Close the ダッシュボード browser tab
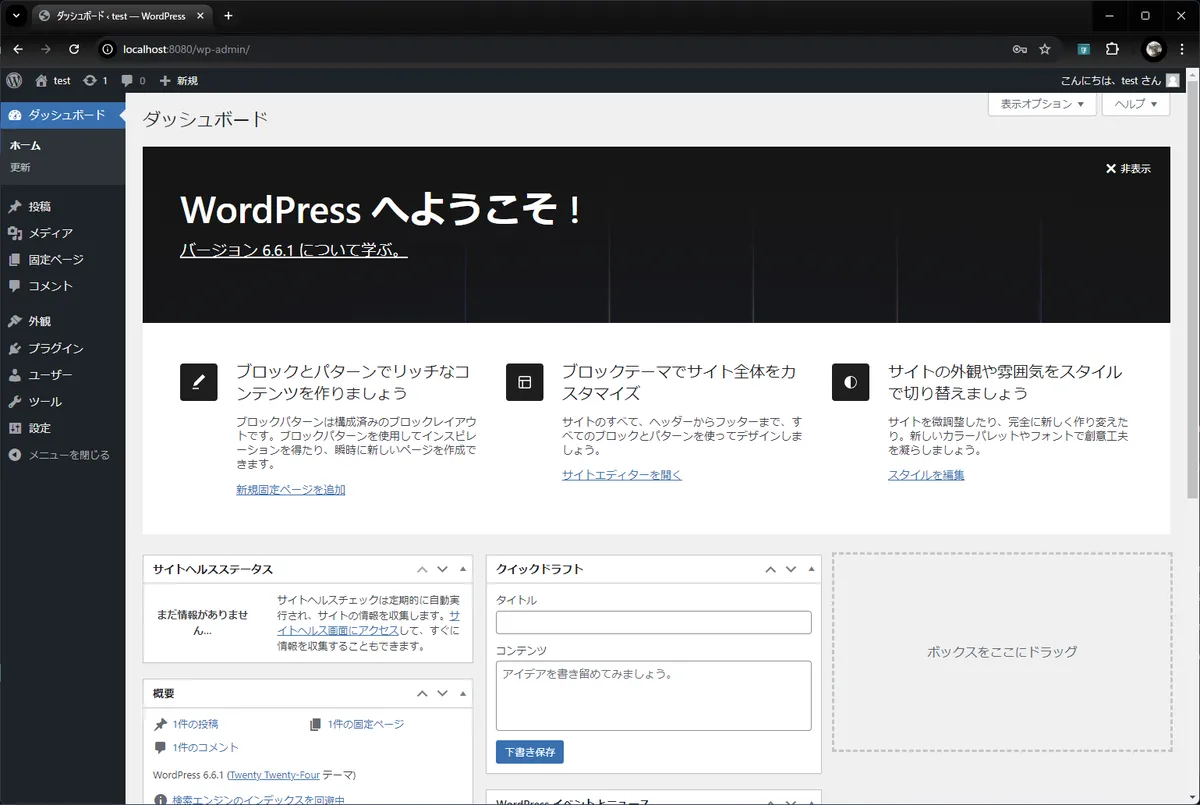1200x805 pixels. [x=201, y=16]
